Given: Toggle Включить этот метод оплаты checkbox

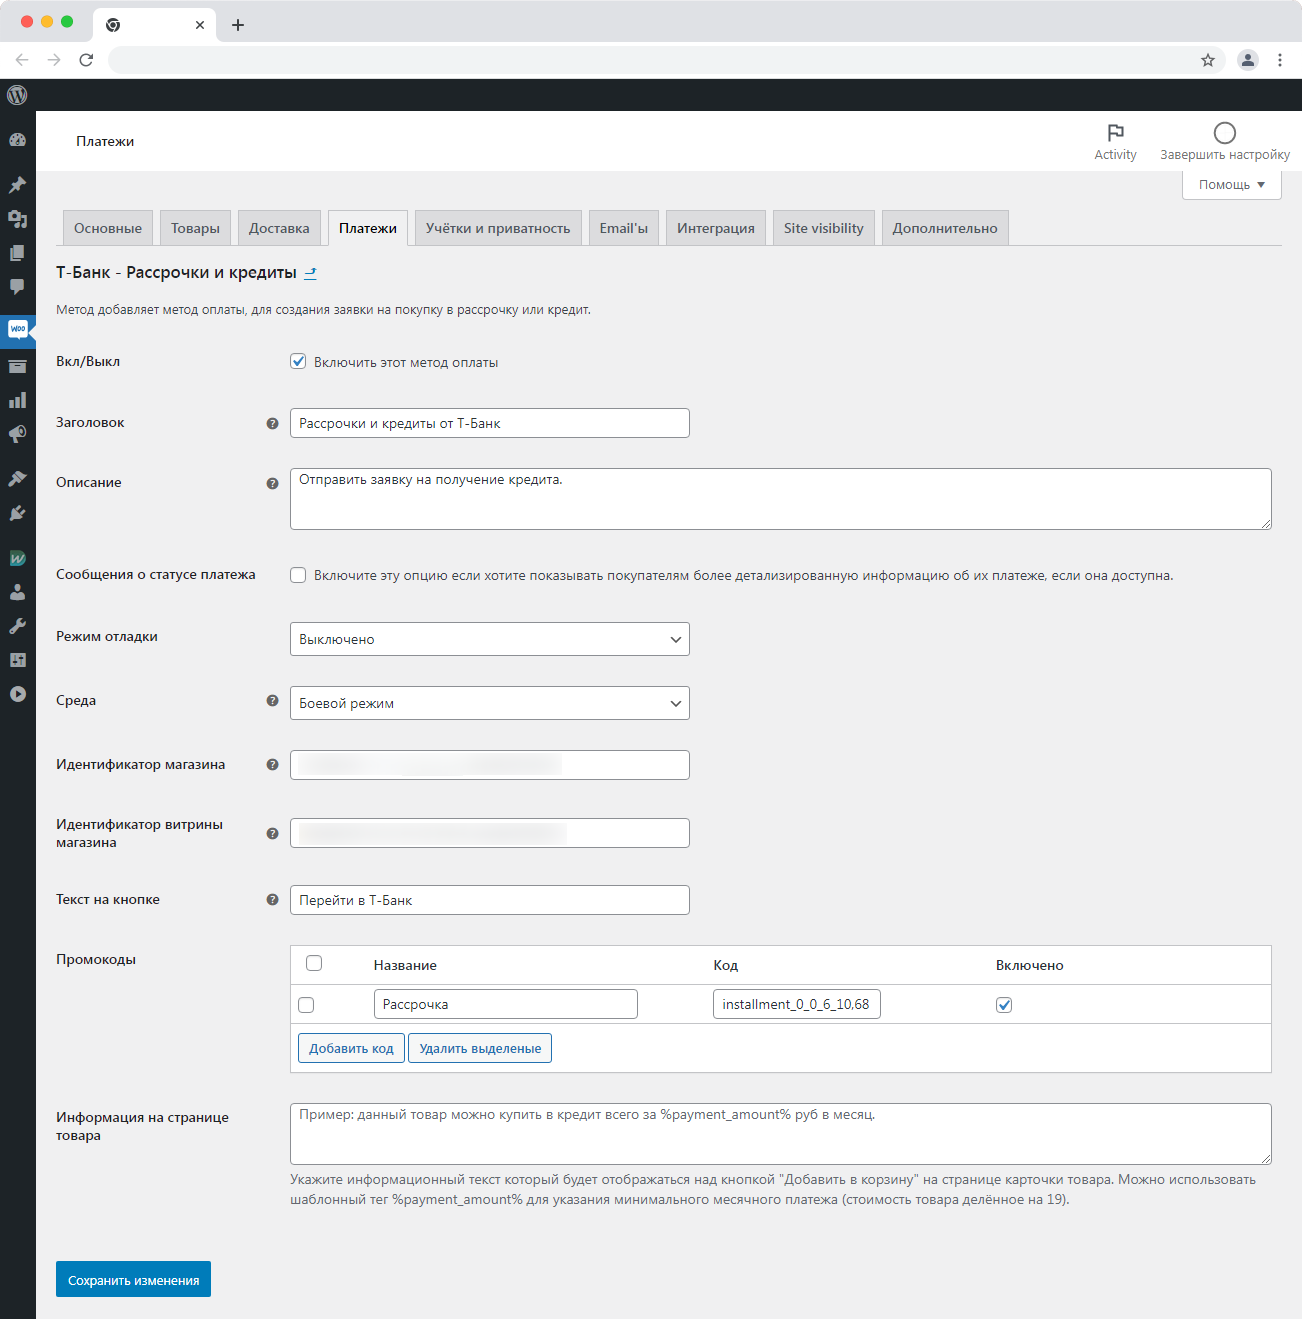Looking at the screenshot, I should pyautogui.click(x=298, y=362).
